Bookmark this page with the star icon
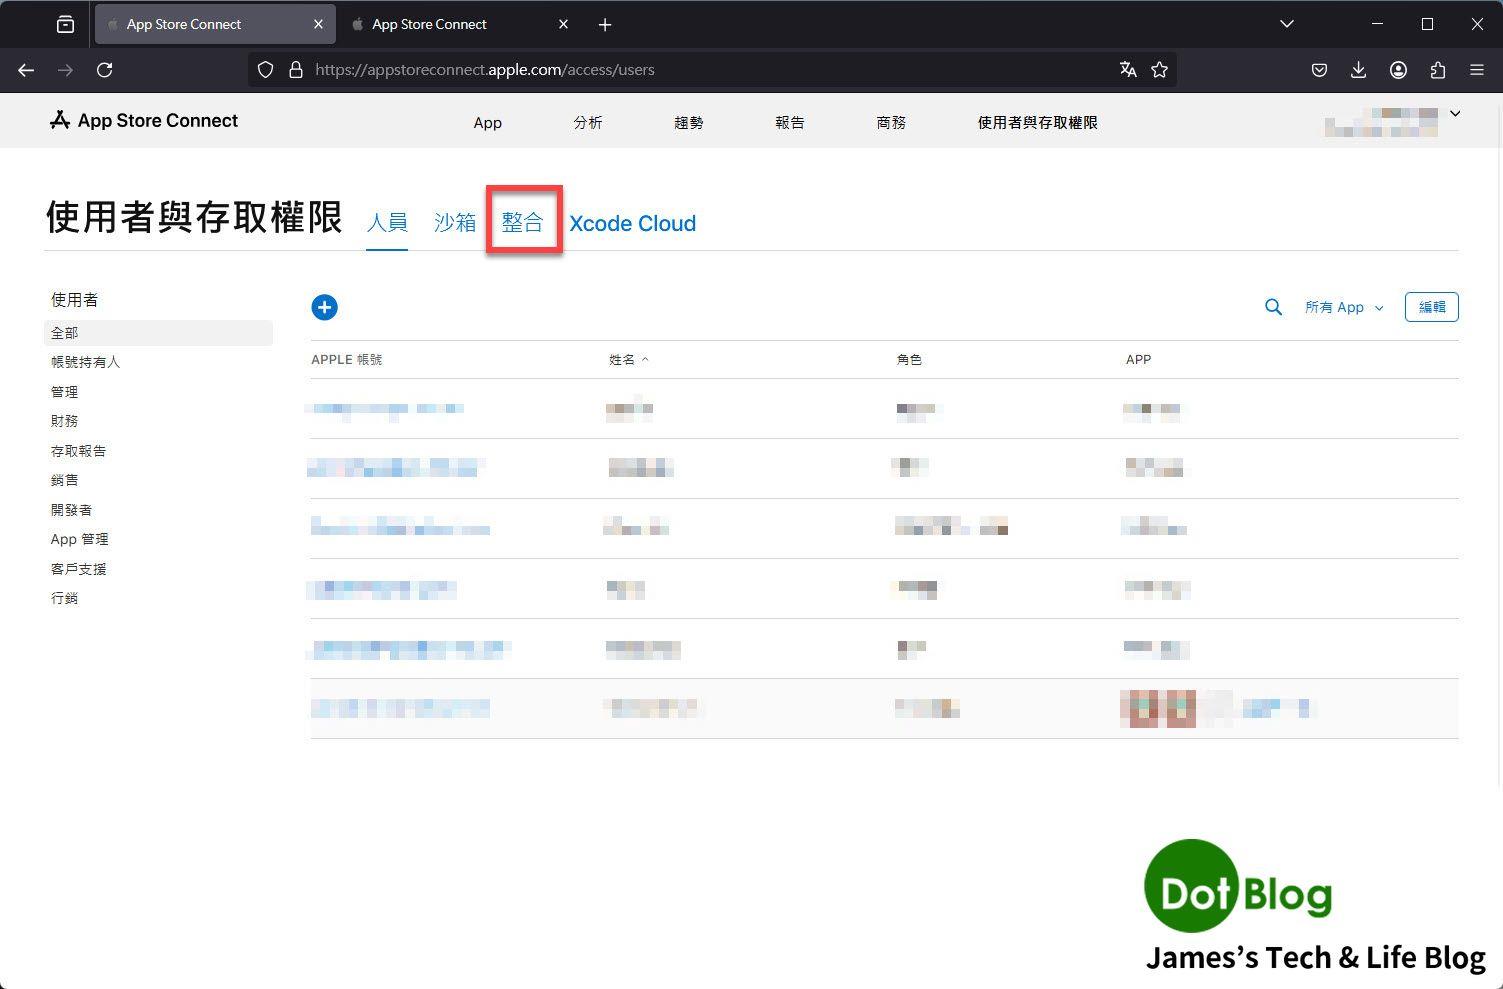Viewport: 1503px width, 989px height. pyautogui.click(x=1159, y=70)
